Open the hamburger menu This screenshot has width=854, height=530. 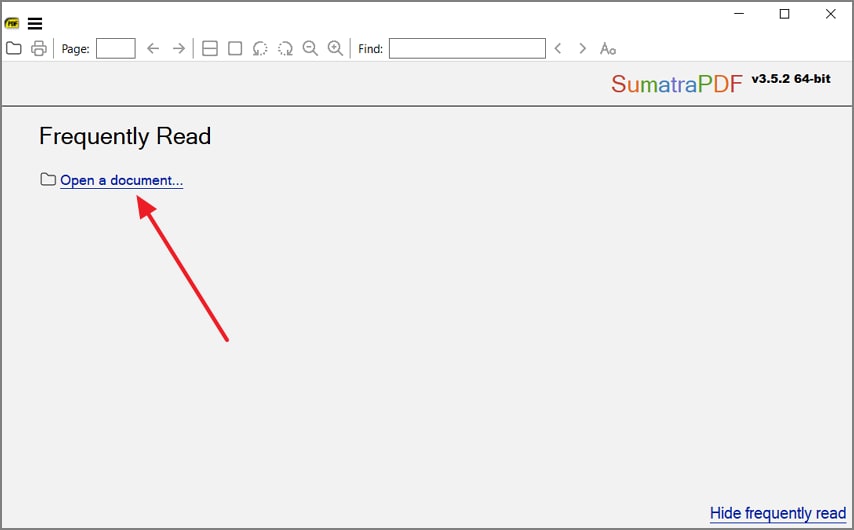(x=35, y=23)
